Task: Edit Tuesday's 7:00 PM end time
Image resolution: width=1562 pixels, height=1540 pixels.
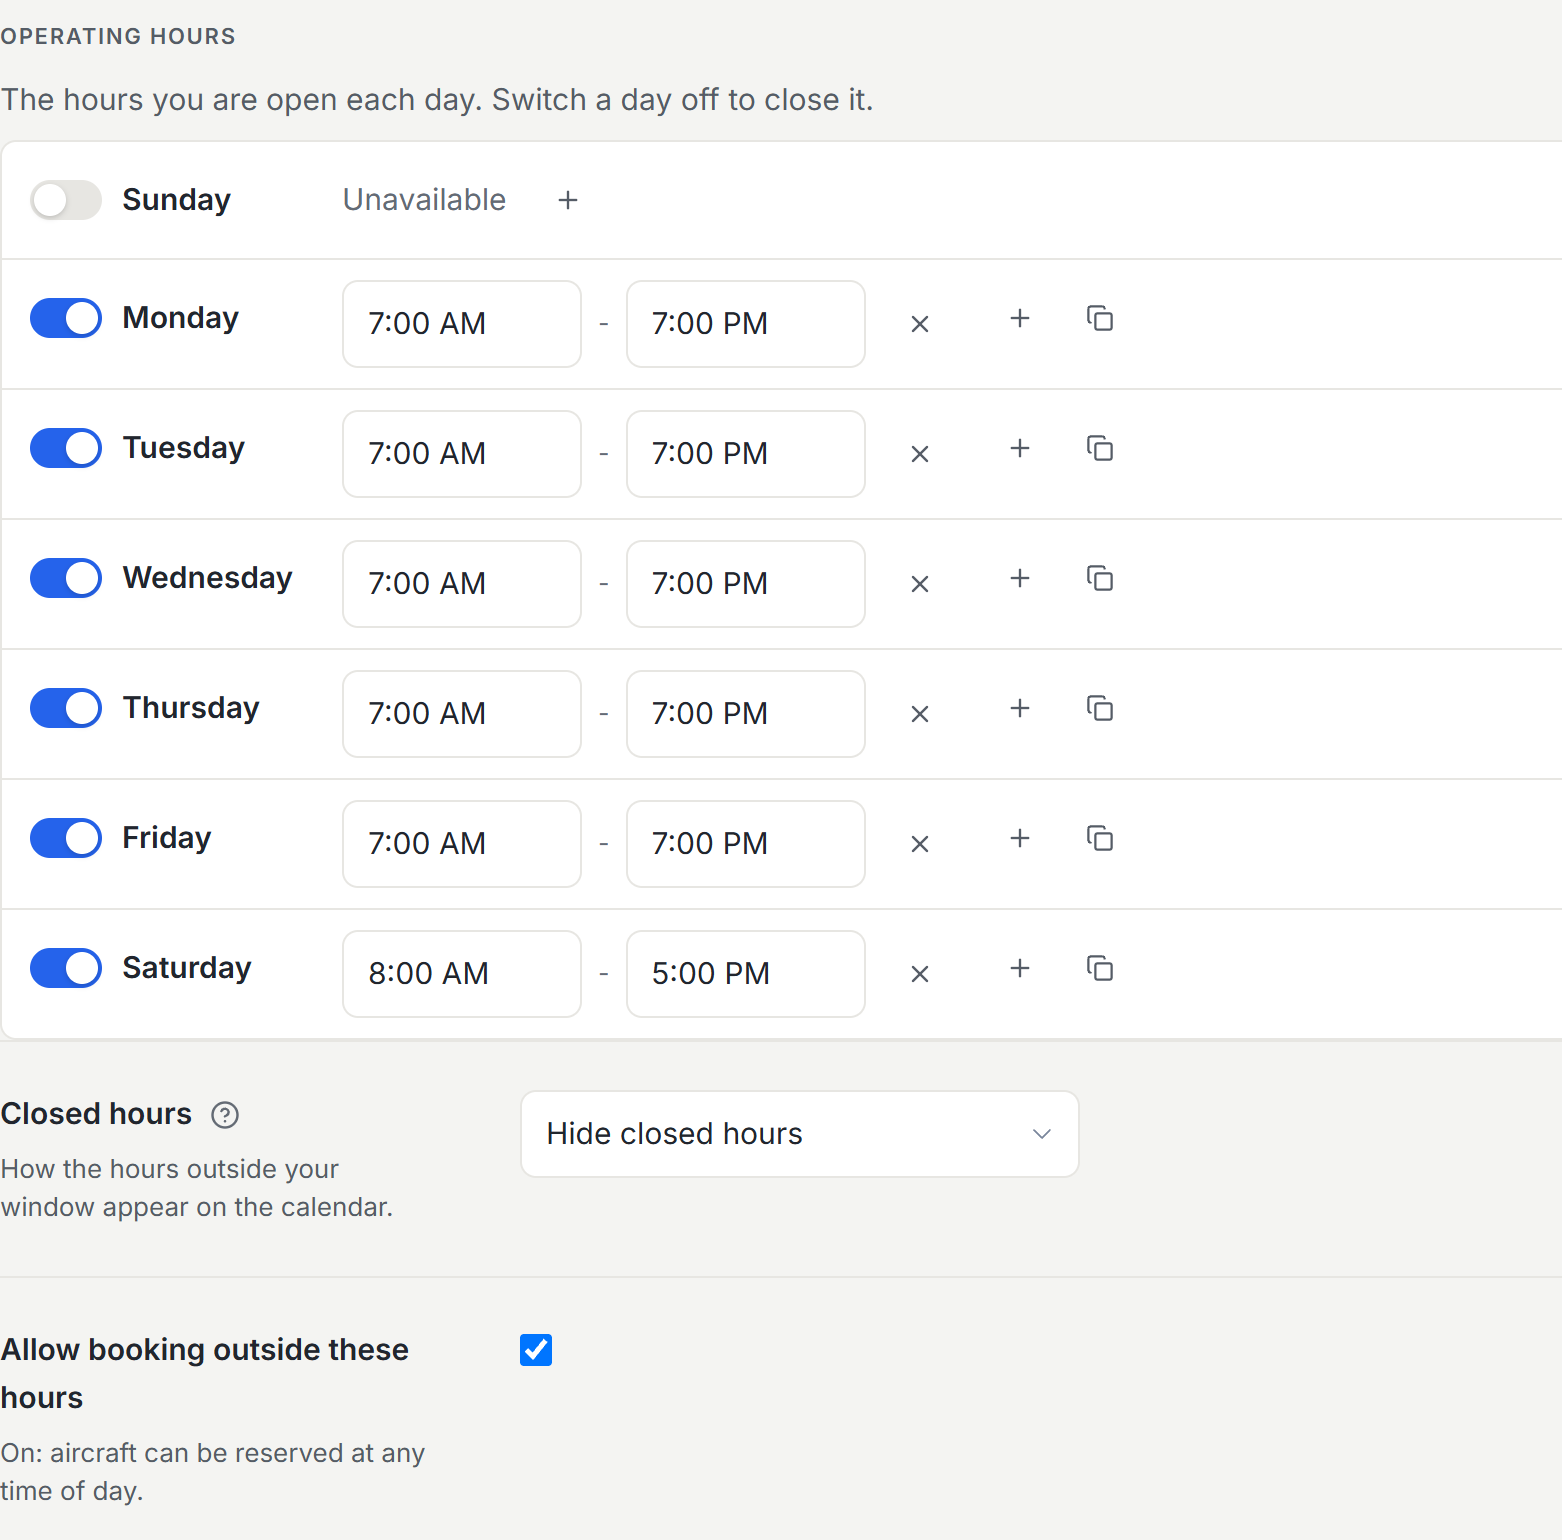Action: pos(746,454)
